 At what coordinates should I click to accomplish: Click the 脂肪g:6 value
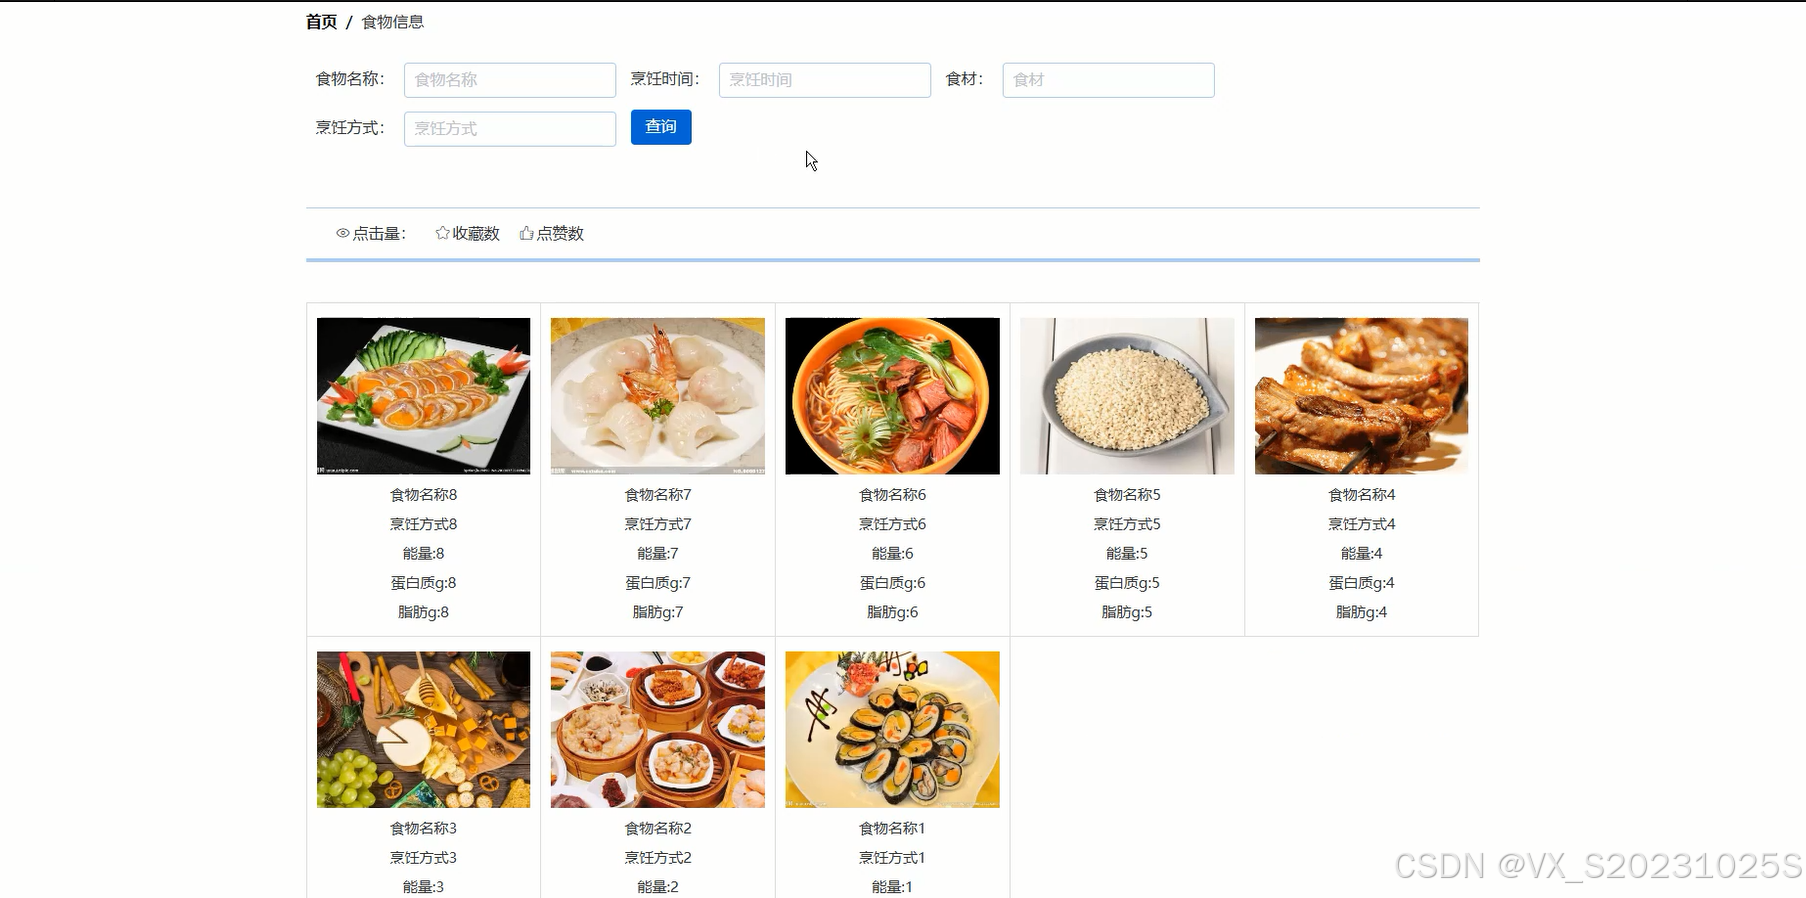(893, 612)
